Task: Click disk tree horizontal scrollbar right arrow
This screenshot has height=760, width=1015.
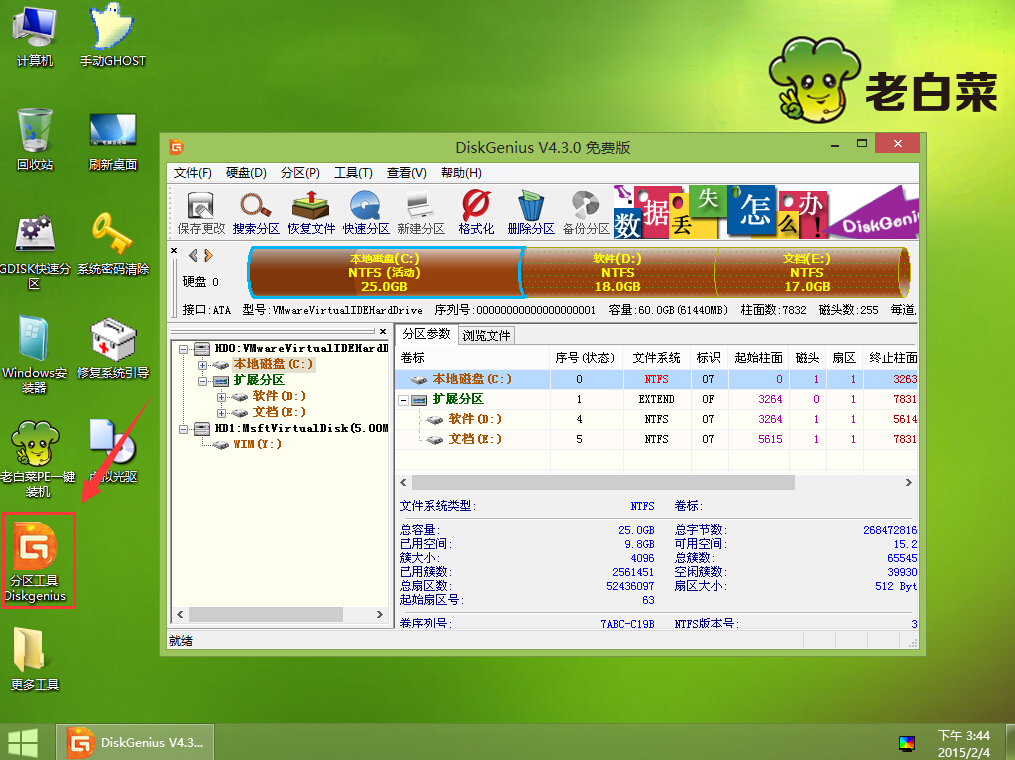Action: (x=379, y=614)
